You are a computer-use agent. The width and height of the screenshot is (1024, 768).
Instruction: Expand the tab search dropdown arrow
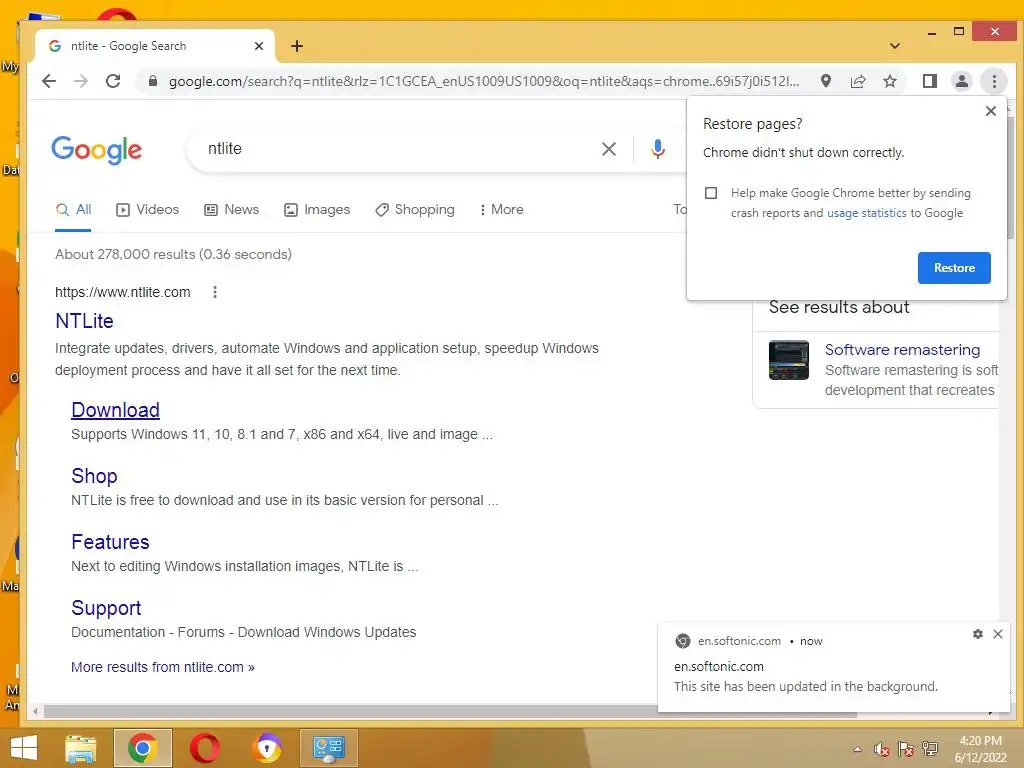895,46
